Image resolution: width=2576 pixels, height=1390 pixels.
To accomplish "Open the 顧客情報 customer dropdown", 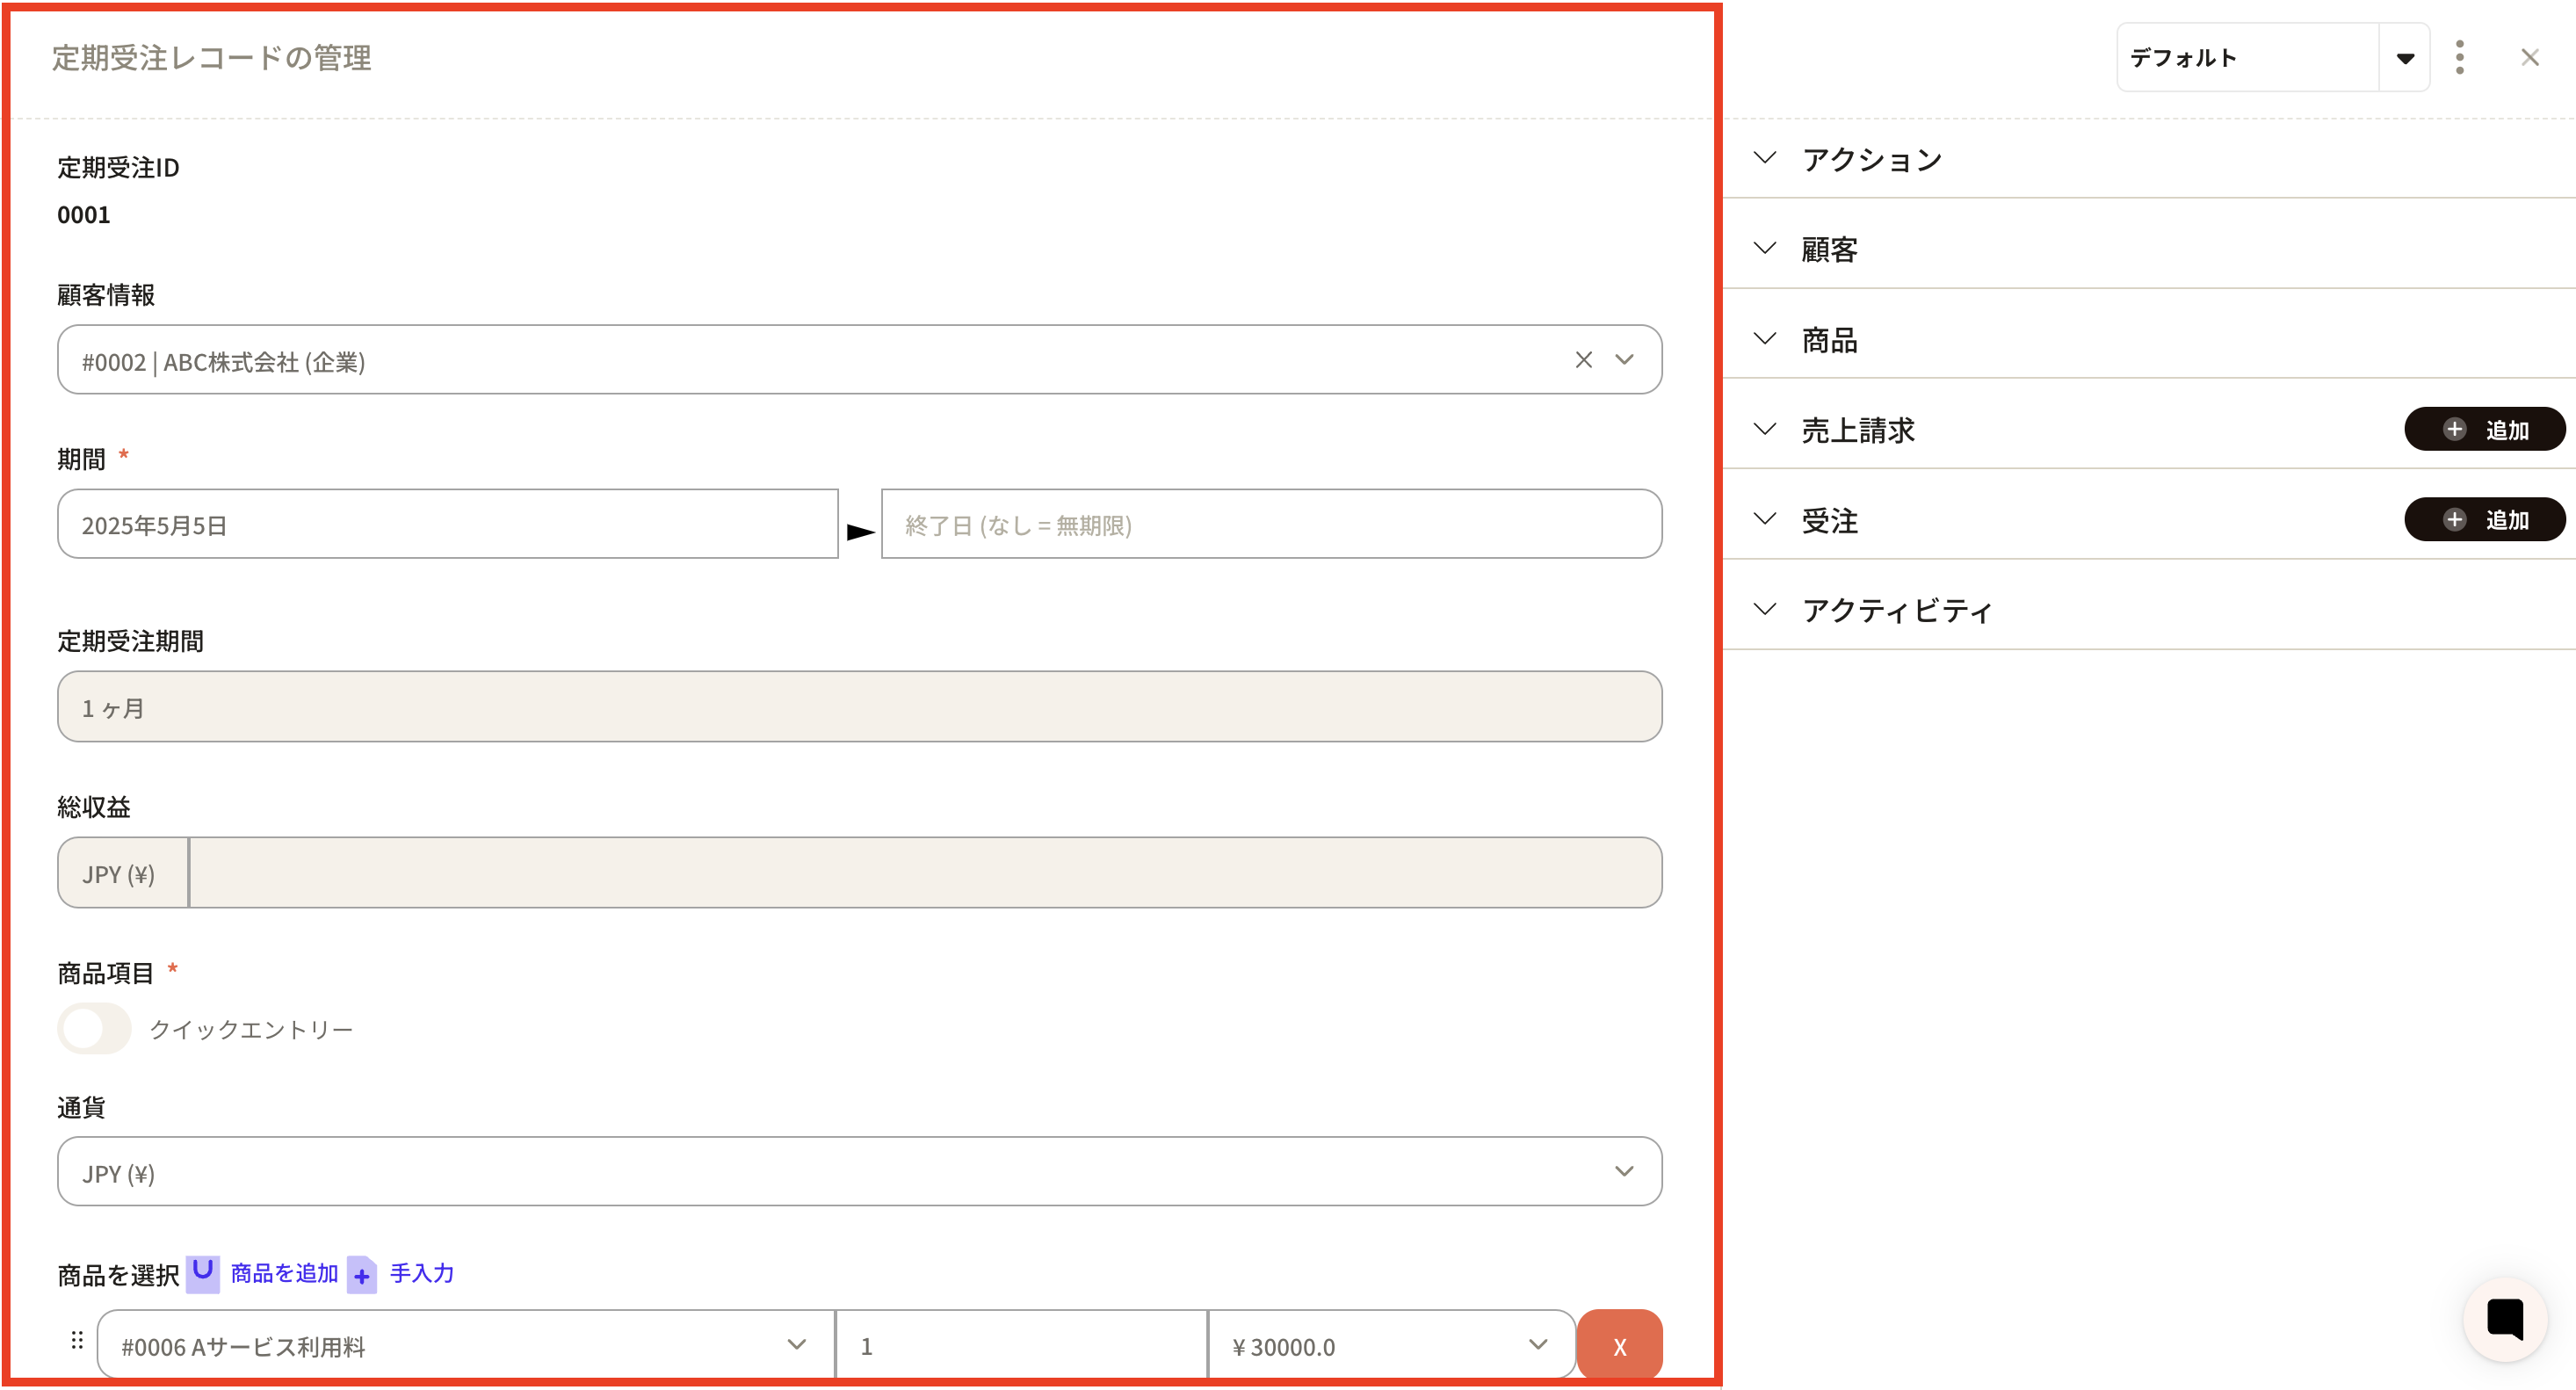I will (x=1624, y=360).
